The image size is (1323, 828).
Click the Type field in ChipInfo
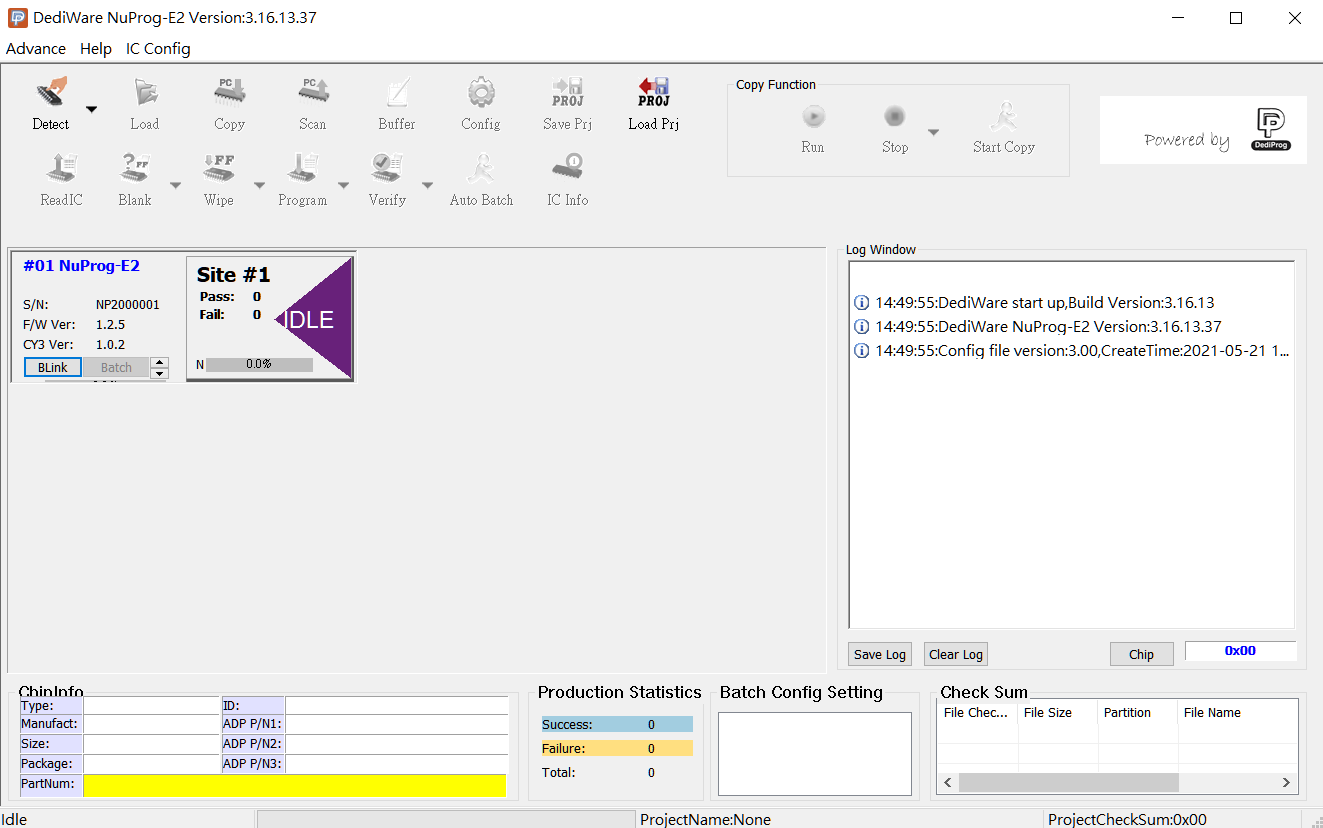point(150,705)
